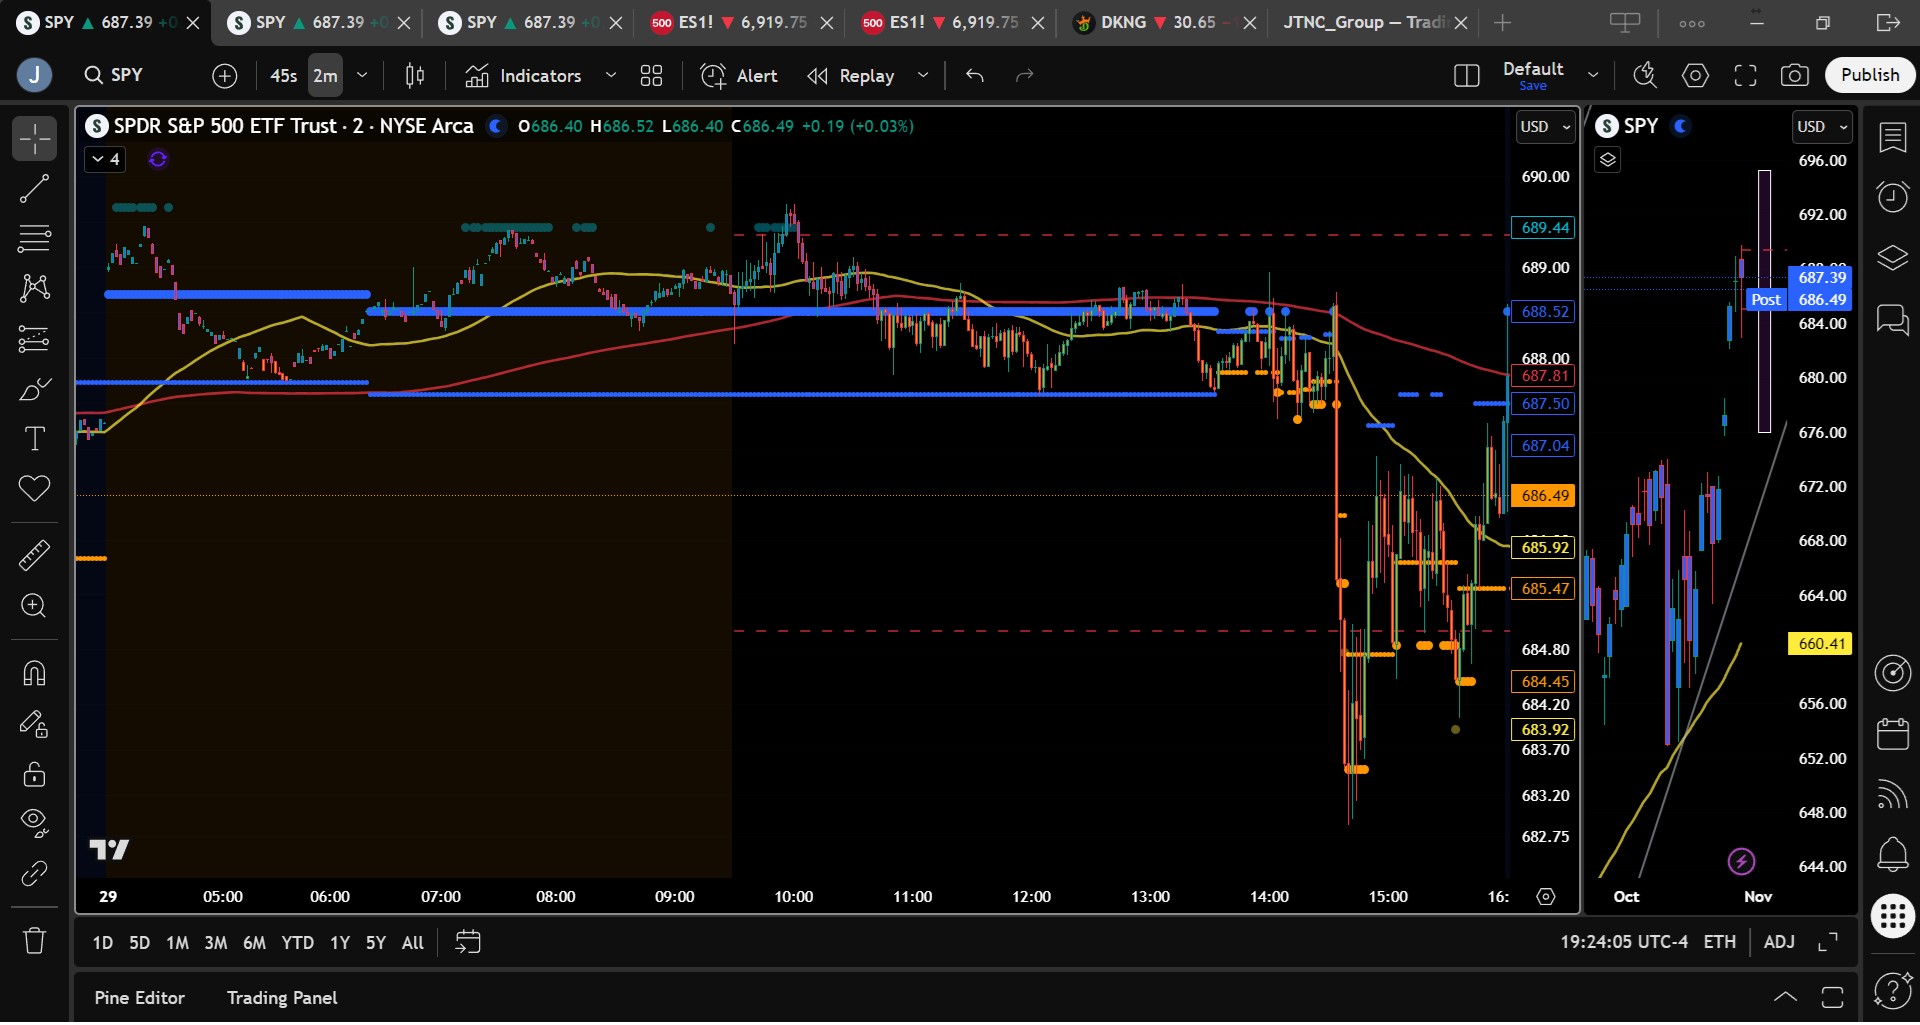The width and height of the screenshot is (1920, 1025).
Task: Select the brush drawing tool
Action: coord(34,389)
